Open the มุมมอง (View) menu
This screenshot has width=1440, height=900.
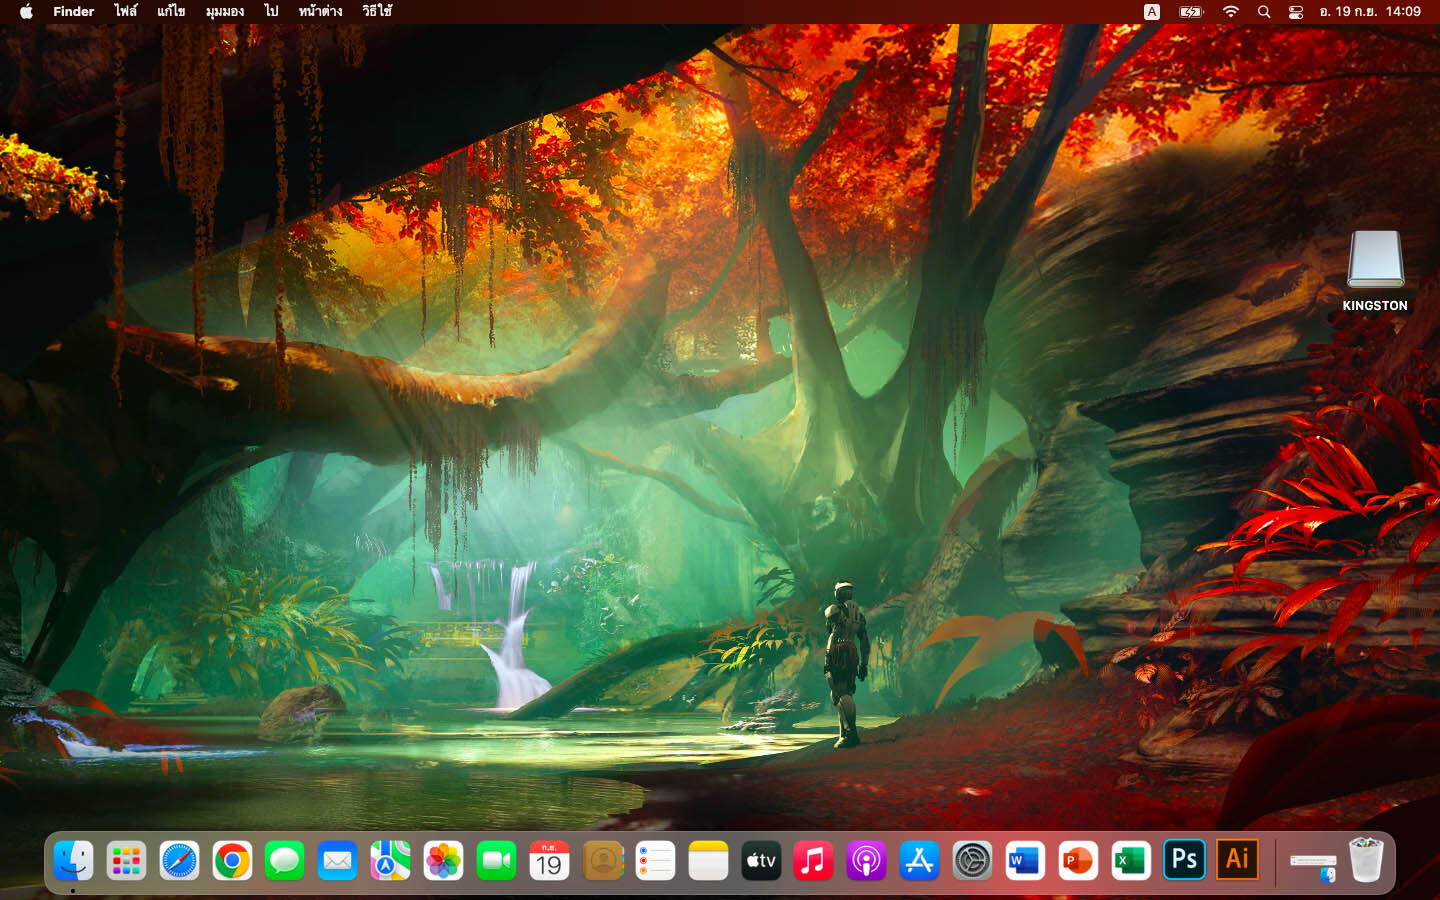pos(225,11)
